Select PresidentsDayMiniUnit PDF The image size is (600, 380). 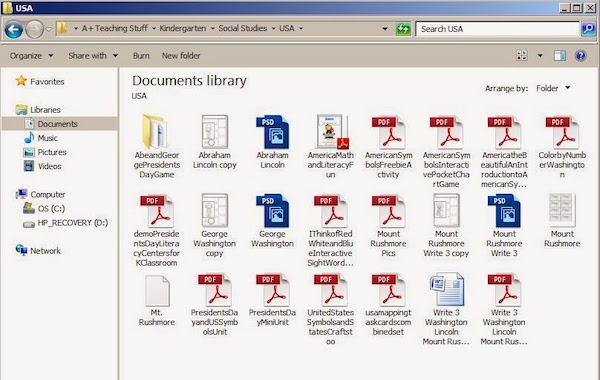272,300
